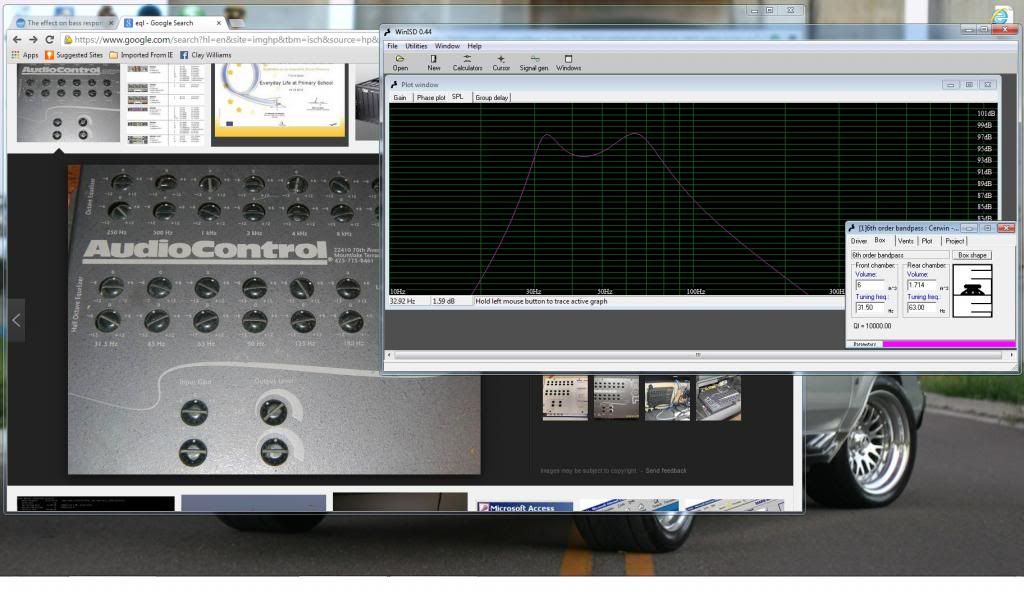1024x596 pixels.
Task: Open Clay Williams Facebook bookmark
Action: click(x=206, y=55)
